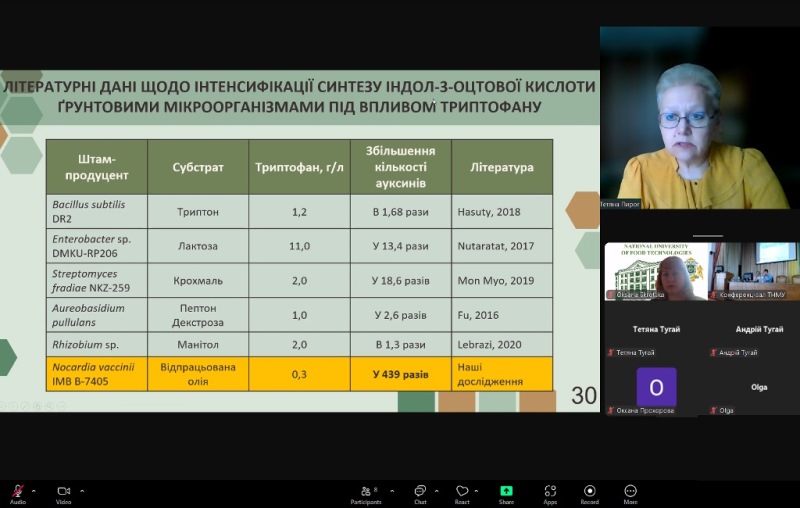Click slide number 30

point(584,395)
